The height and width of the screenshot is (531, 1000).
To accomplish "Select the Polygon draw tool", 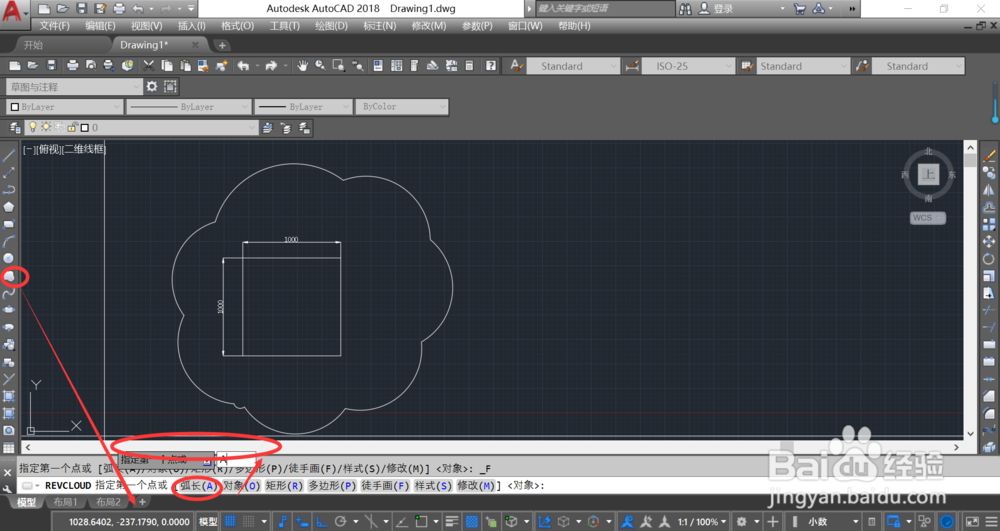I will click(9, 207).
